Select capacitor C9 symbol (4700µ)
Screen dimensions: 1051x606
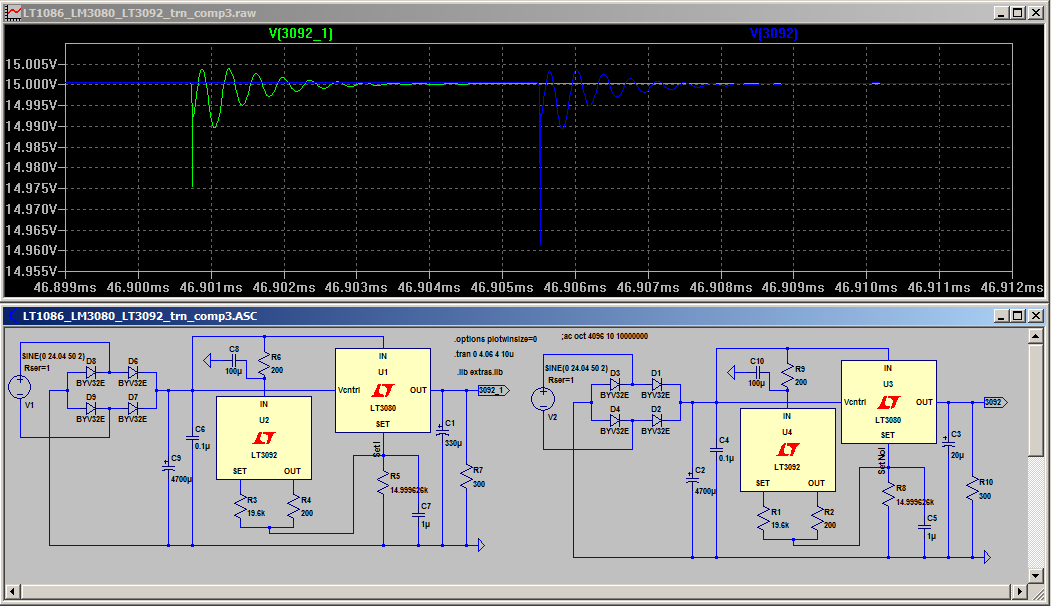(168, 467)
